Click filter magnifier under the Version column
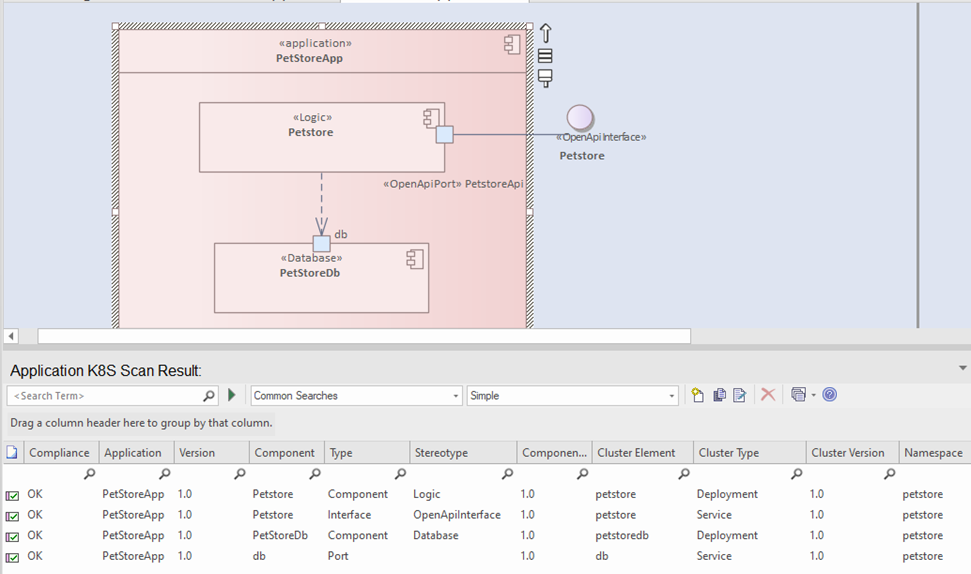 pos(240,474)
